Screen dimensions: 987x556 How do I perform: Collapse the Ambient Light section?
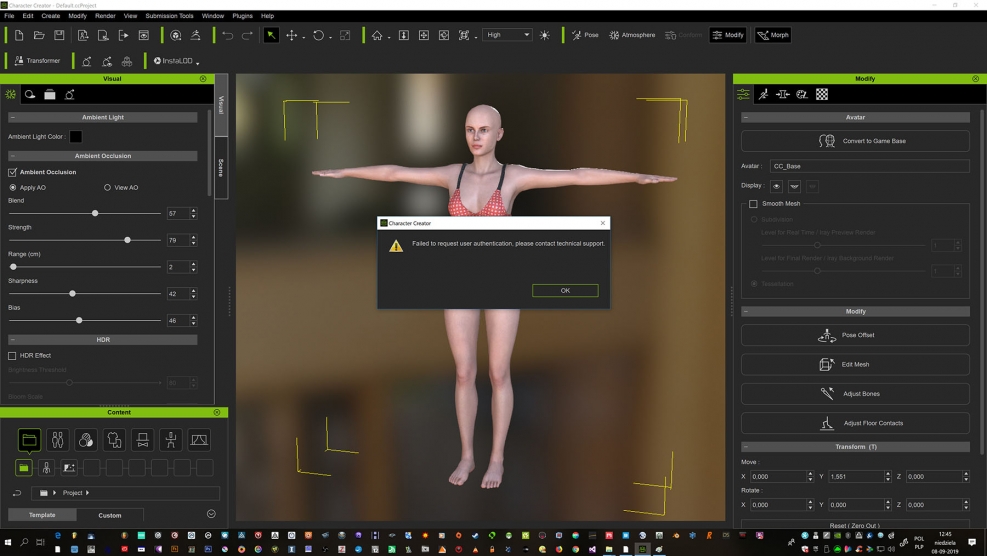[x=12, y=117]
